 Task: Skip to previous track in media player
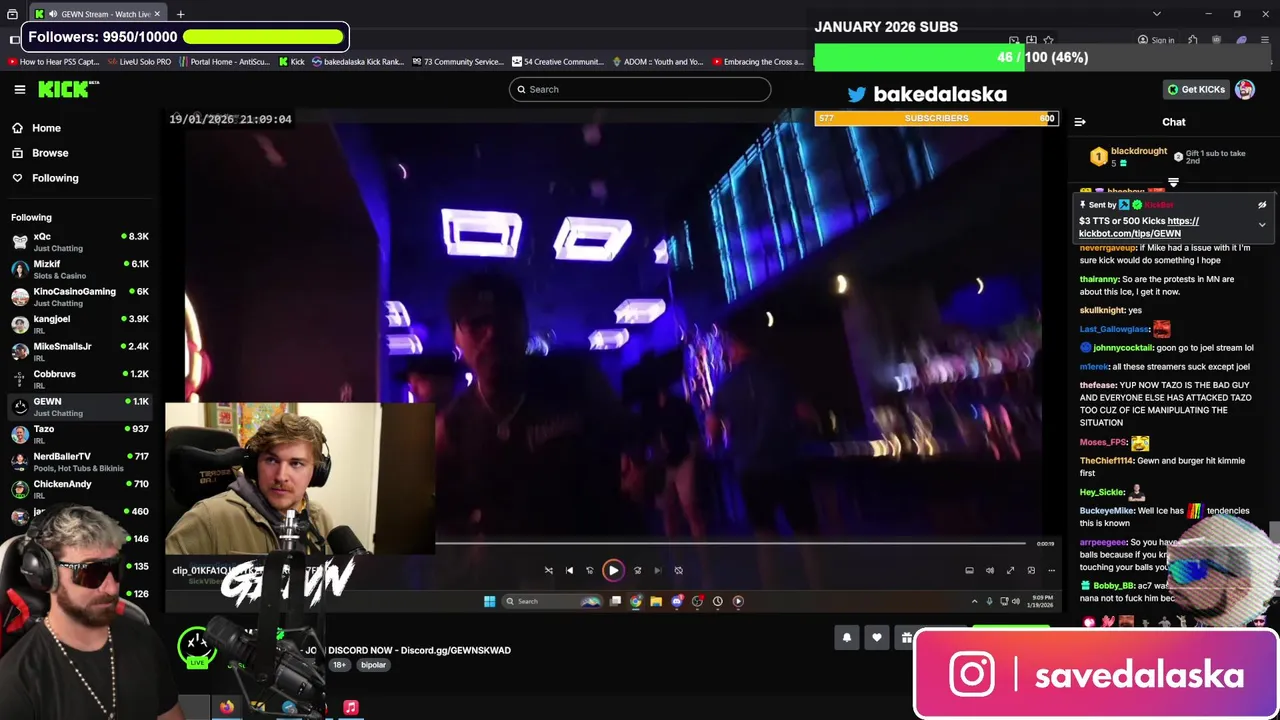(x=569, y=570)
